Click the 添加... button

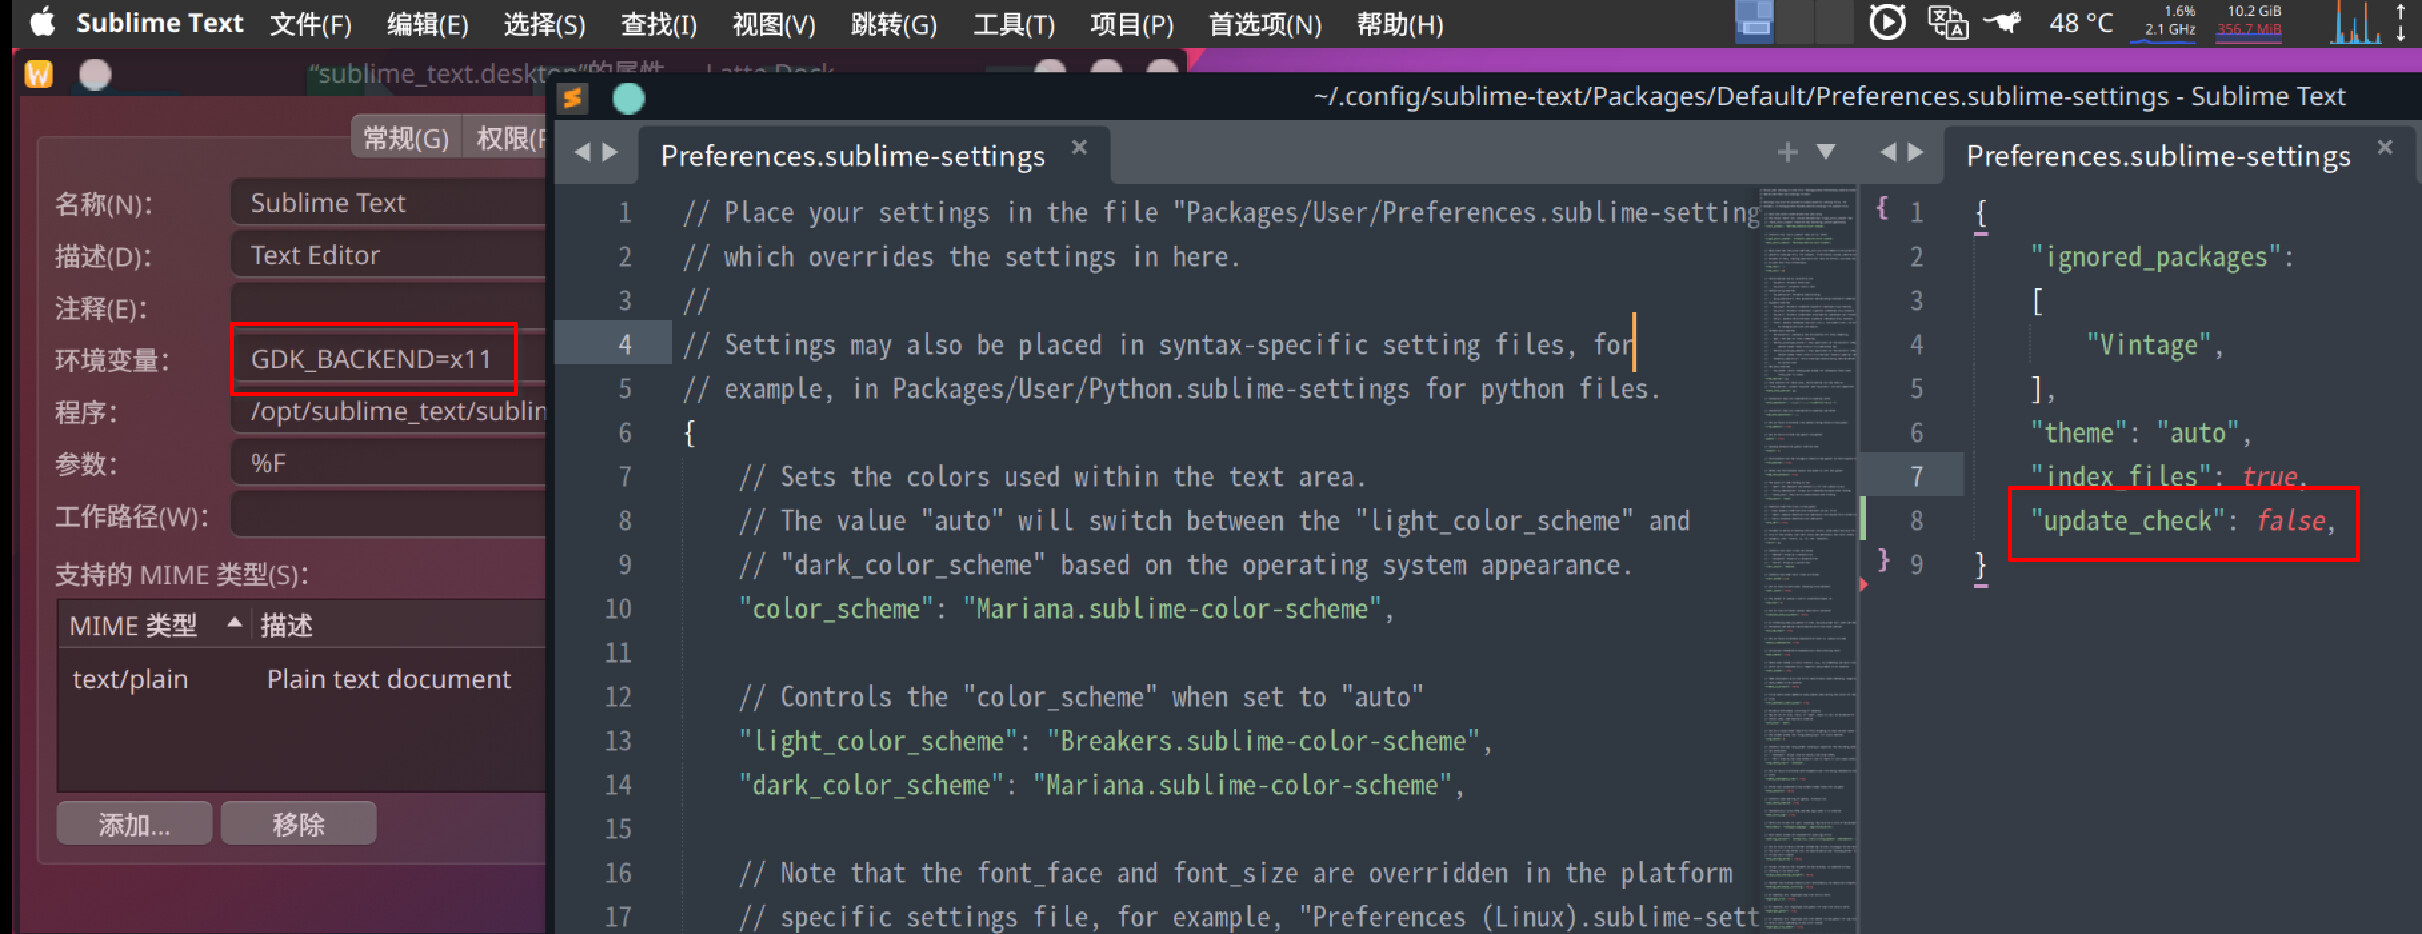(134, 824)
